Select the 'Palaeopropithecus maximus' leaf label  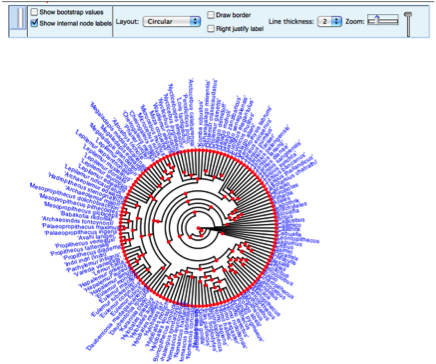(x=79, y=226)
